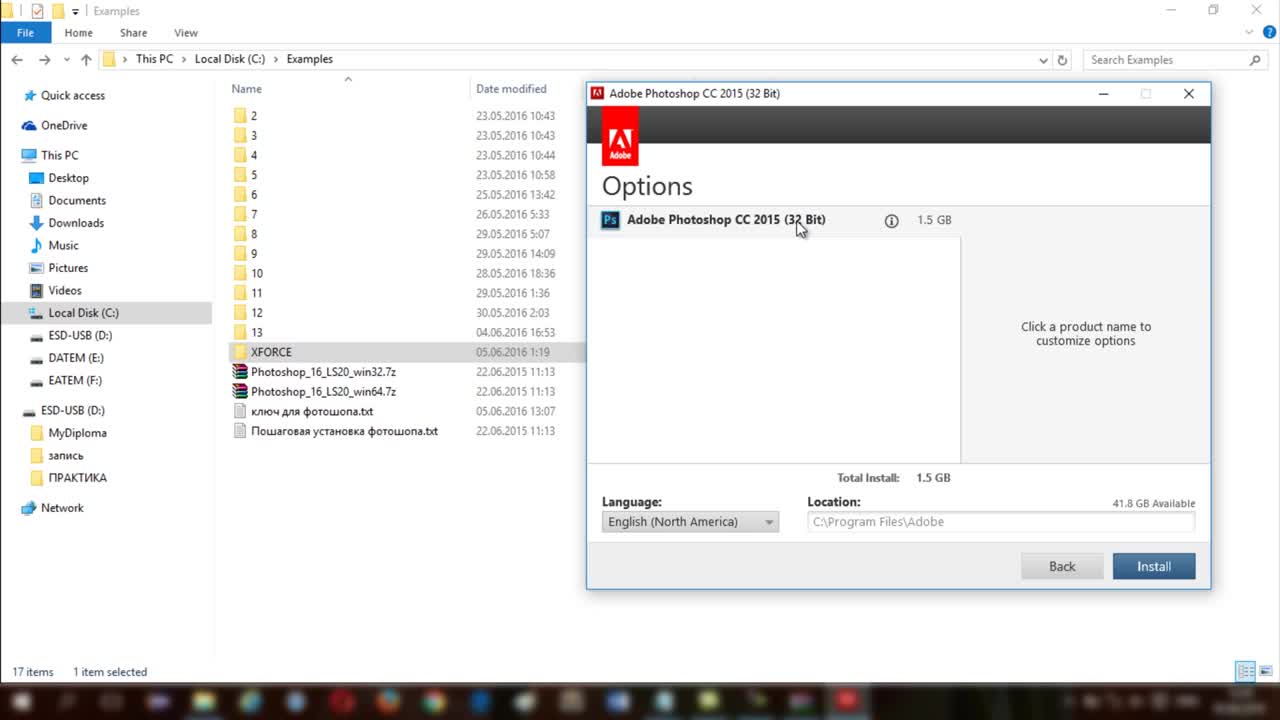Click Local Disk (C:) in address breadcrumb
The width and height of the screenshot is (1280, 720).
pos(229,59)
